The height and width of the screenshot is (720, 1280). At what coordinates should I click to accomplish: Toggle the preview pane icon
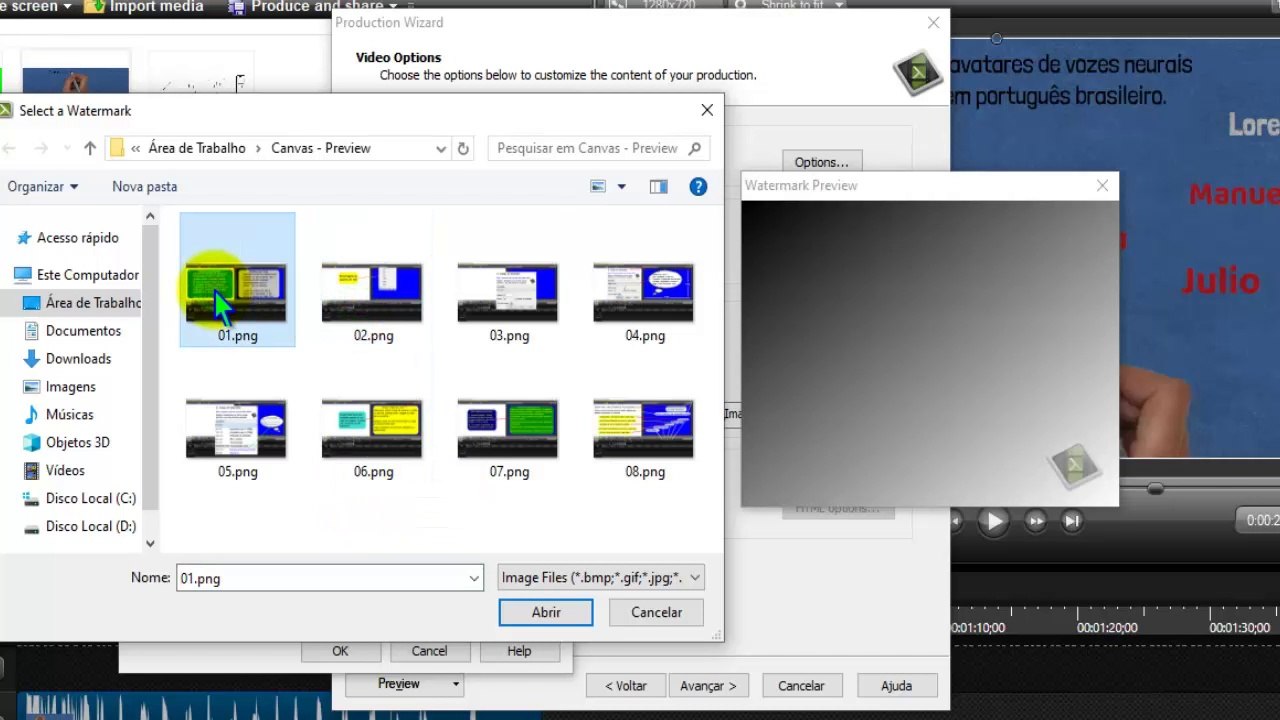pyautogui.click(x=658, y=187)
